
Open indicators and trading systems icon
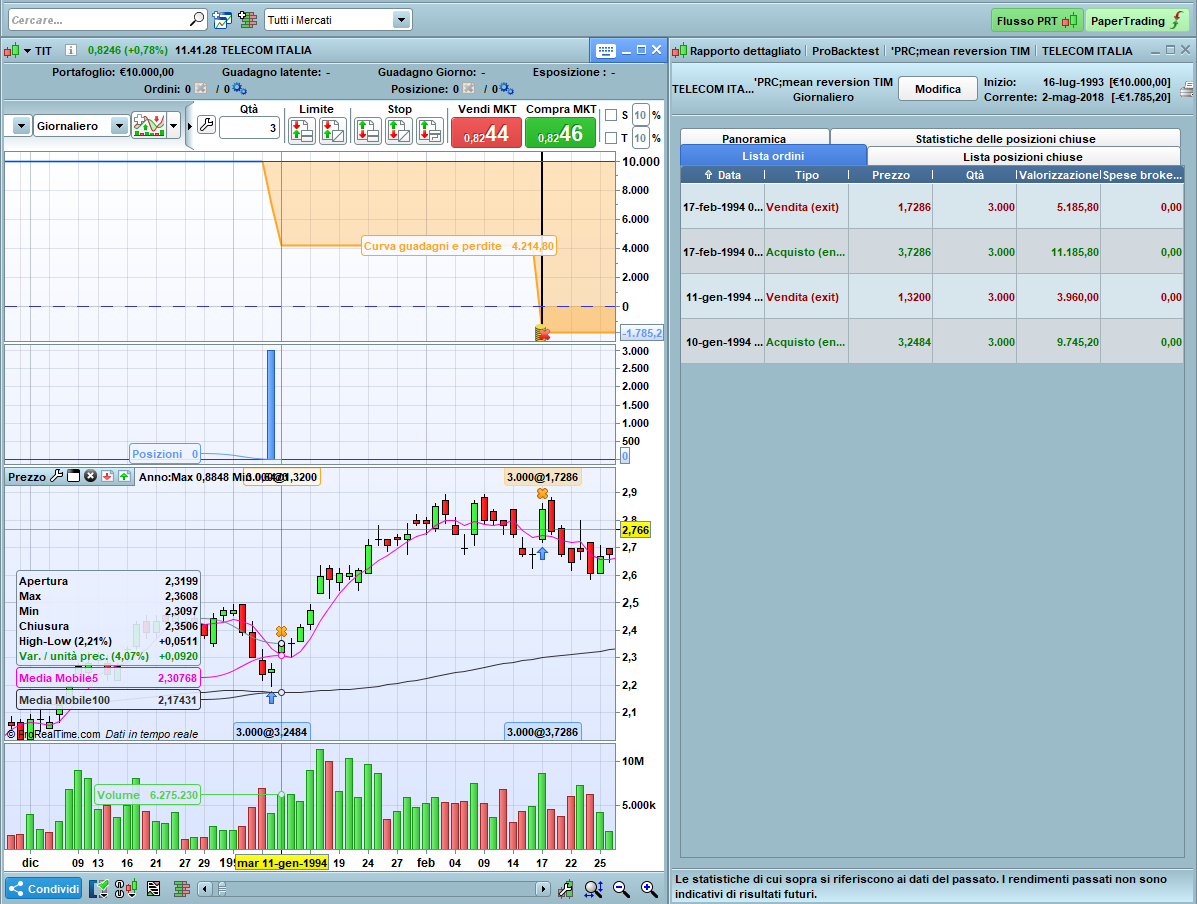(x=149, y=125)
